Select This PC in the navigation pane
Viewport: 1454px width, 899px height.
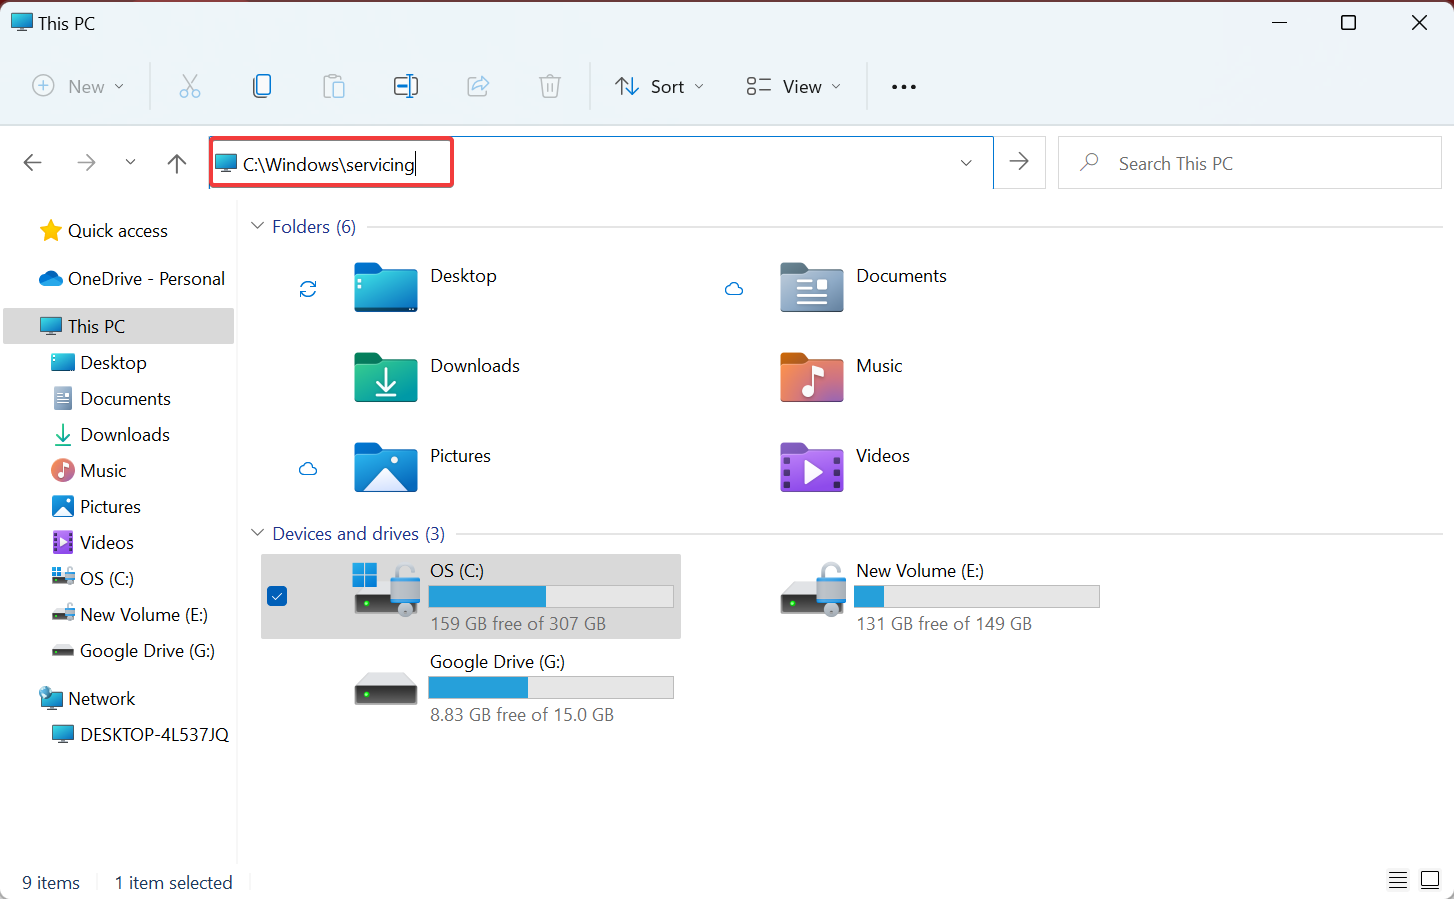(x=118, y=326)
